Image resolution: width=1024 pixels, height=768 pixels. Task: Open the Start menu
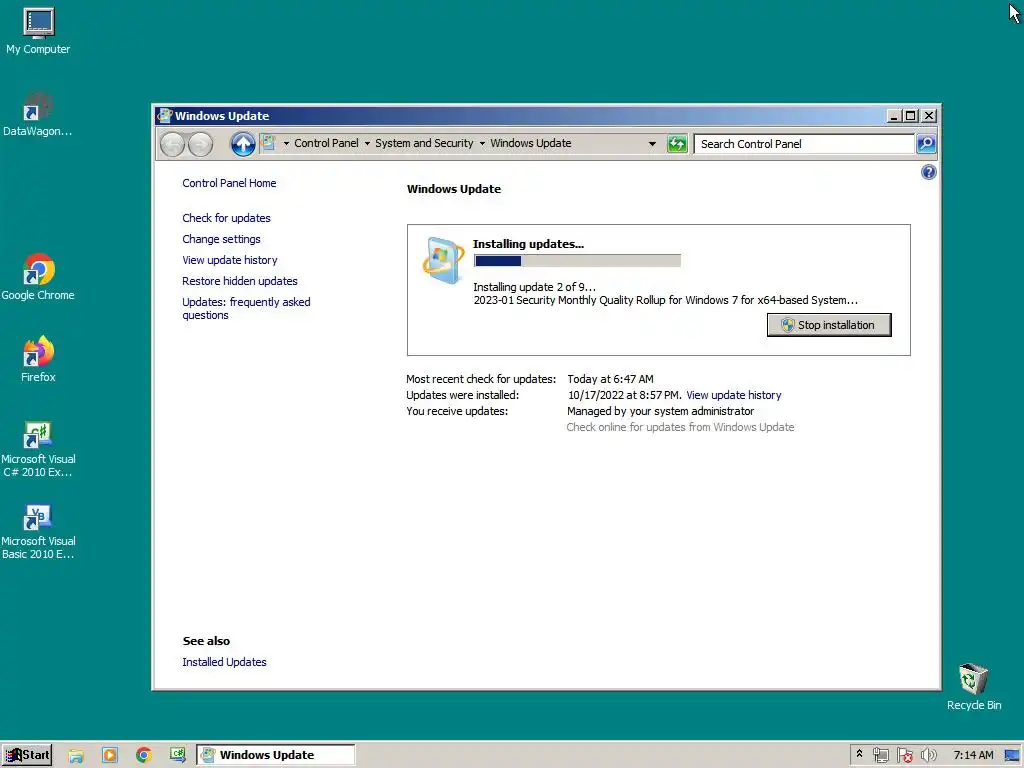pos(27,755)
